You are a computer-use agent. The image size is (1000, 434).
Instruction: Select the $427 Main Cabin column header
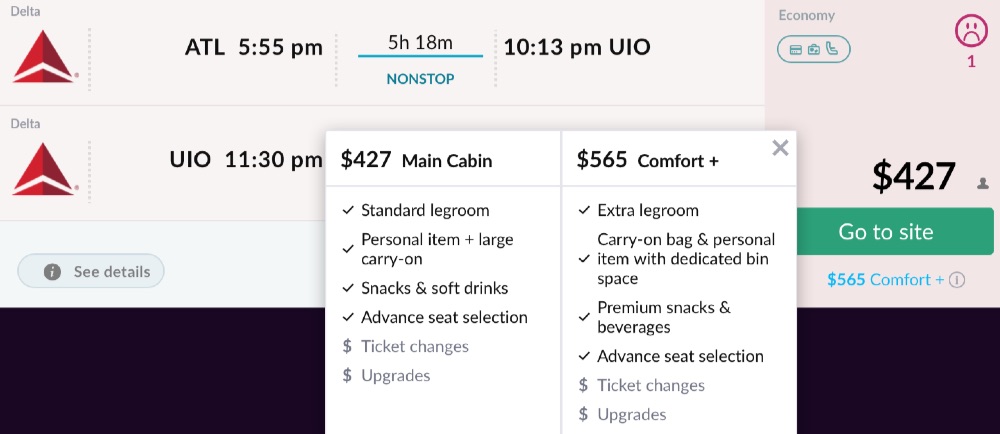click(x=416, y=160)
